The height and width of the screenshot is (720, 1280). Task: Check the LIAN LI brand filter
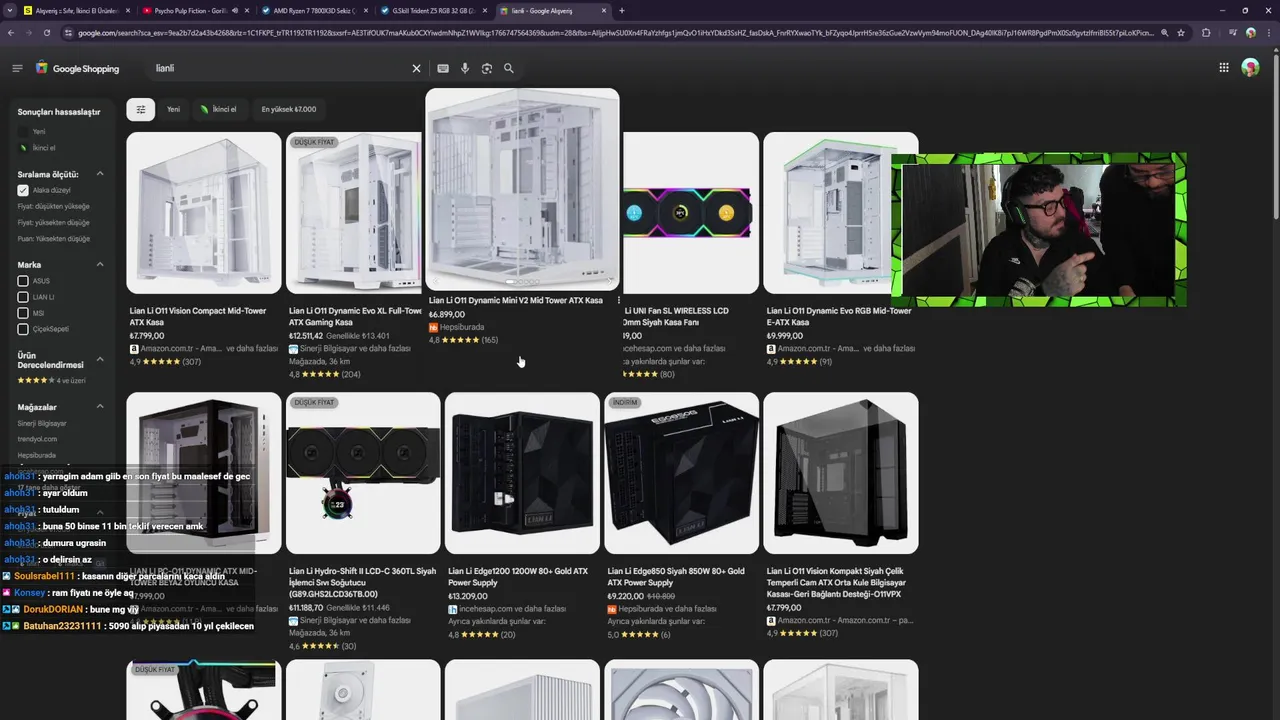23,297
